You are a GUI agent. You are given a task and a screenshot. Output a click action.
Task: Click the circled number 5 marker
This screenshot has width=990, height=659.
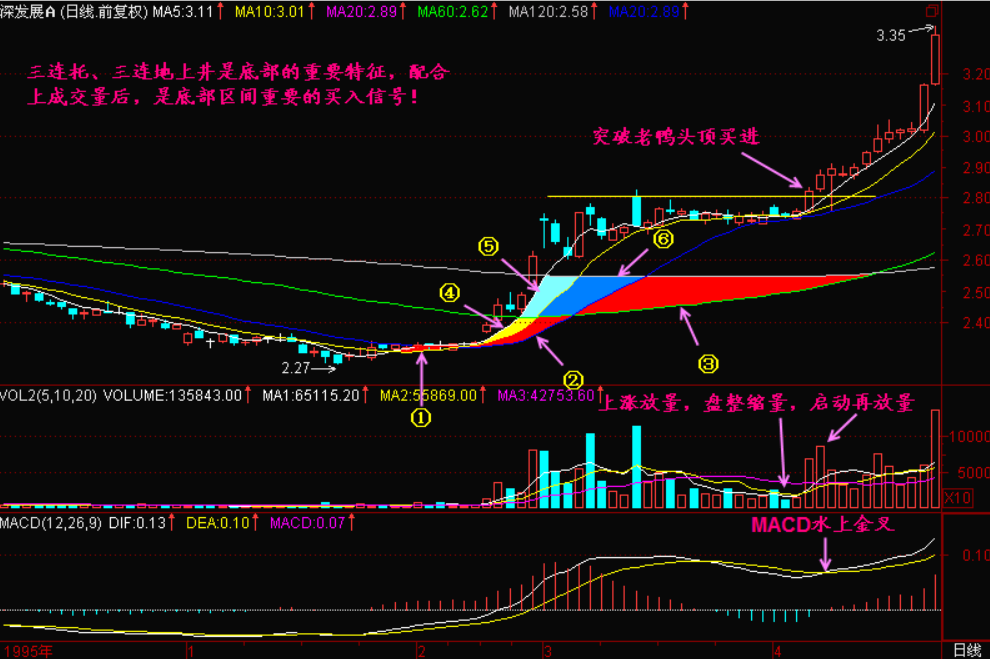487,245
